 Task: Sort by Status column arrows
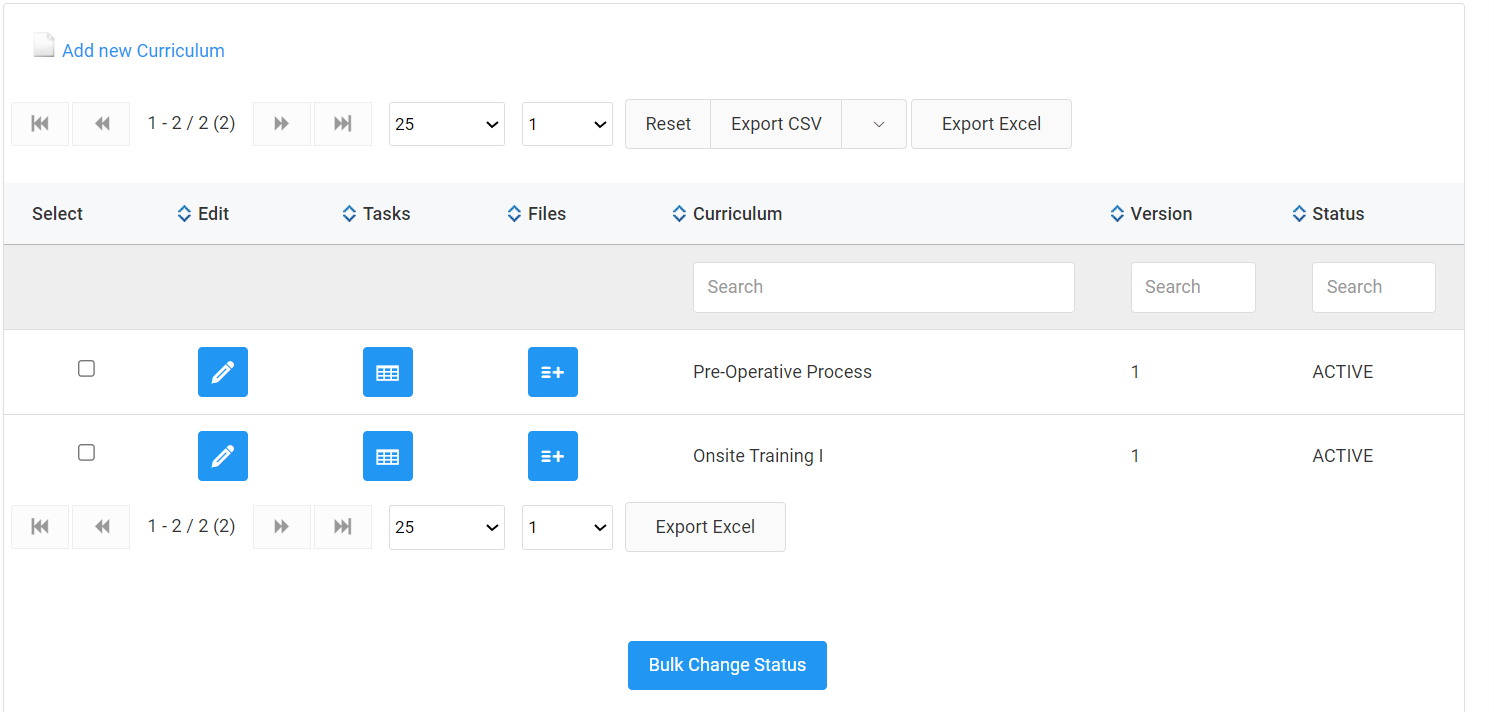(1299, 214)
